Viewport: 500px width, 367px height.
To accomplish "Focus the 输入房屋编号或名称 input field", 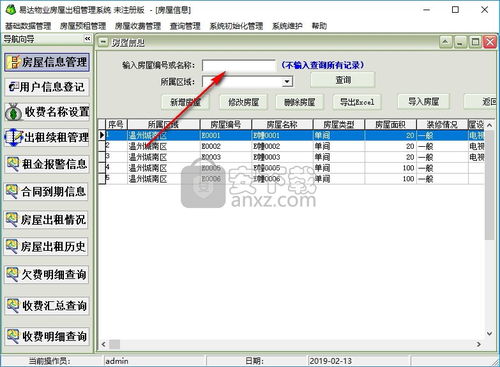I will 239,65.
